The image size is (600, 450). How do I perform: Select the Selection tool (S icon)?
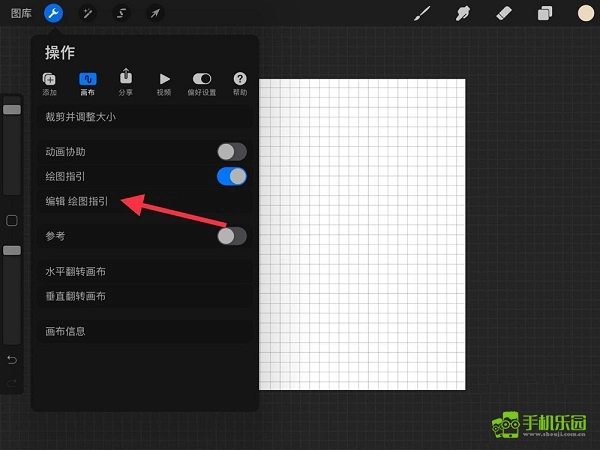pos(121,13)
